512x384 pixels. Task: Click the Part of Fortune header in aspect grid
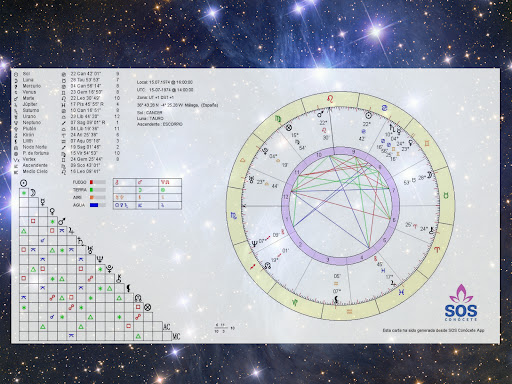point(147,307)
